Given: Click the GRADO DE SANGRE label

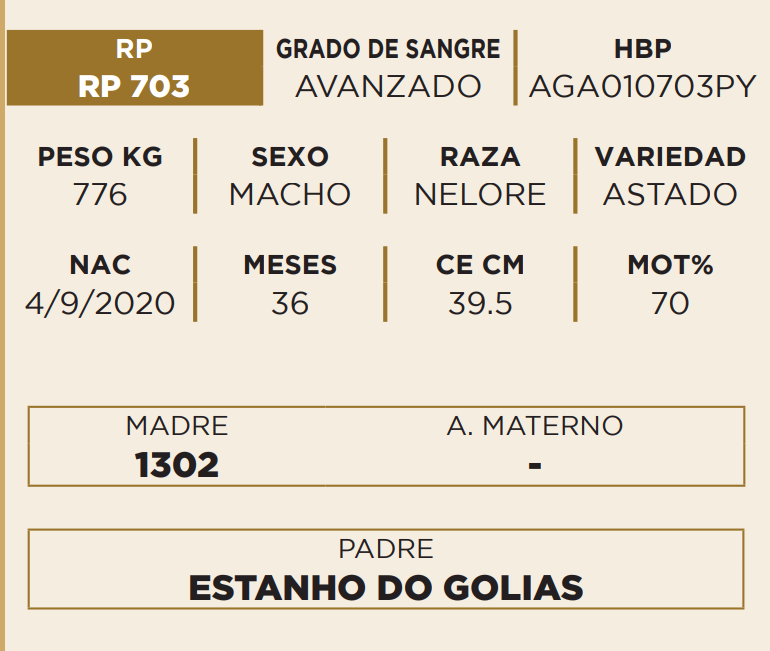Looking at the screenshot, I should click(388, 49).
